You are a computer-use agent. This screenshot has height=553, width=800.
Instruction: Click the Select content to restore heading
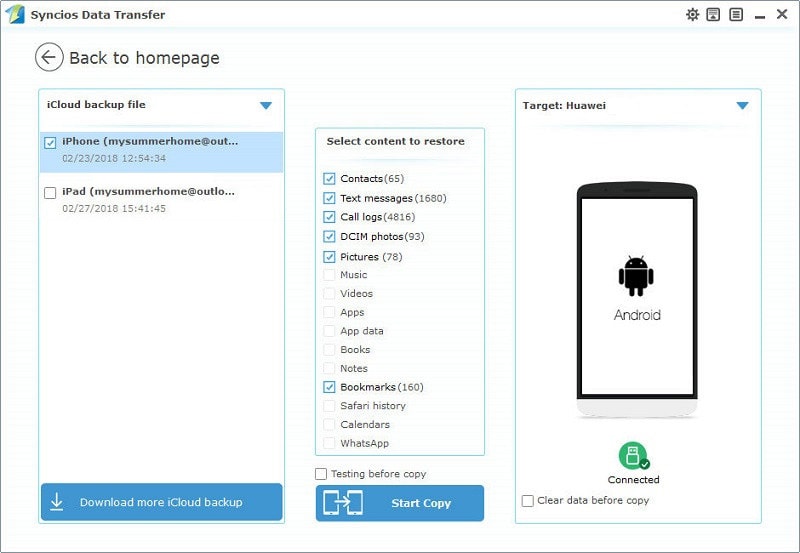pyautogui.click(x=395, y=141)
